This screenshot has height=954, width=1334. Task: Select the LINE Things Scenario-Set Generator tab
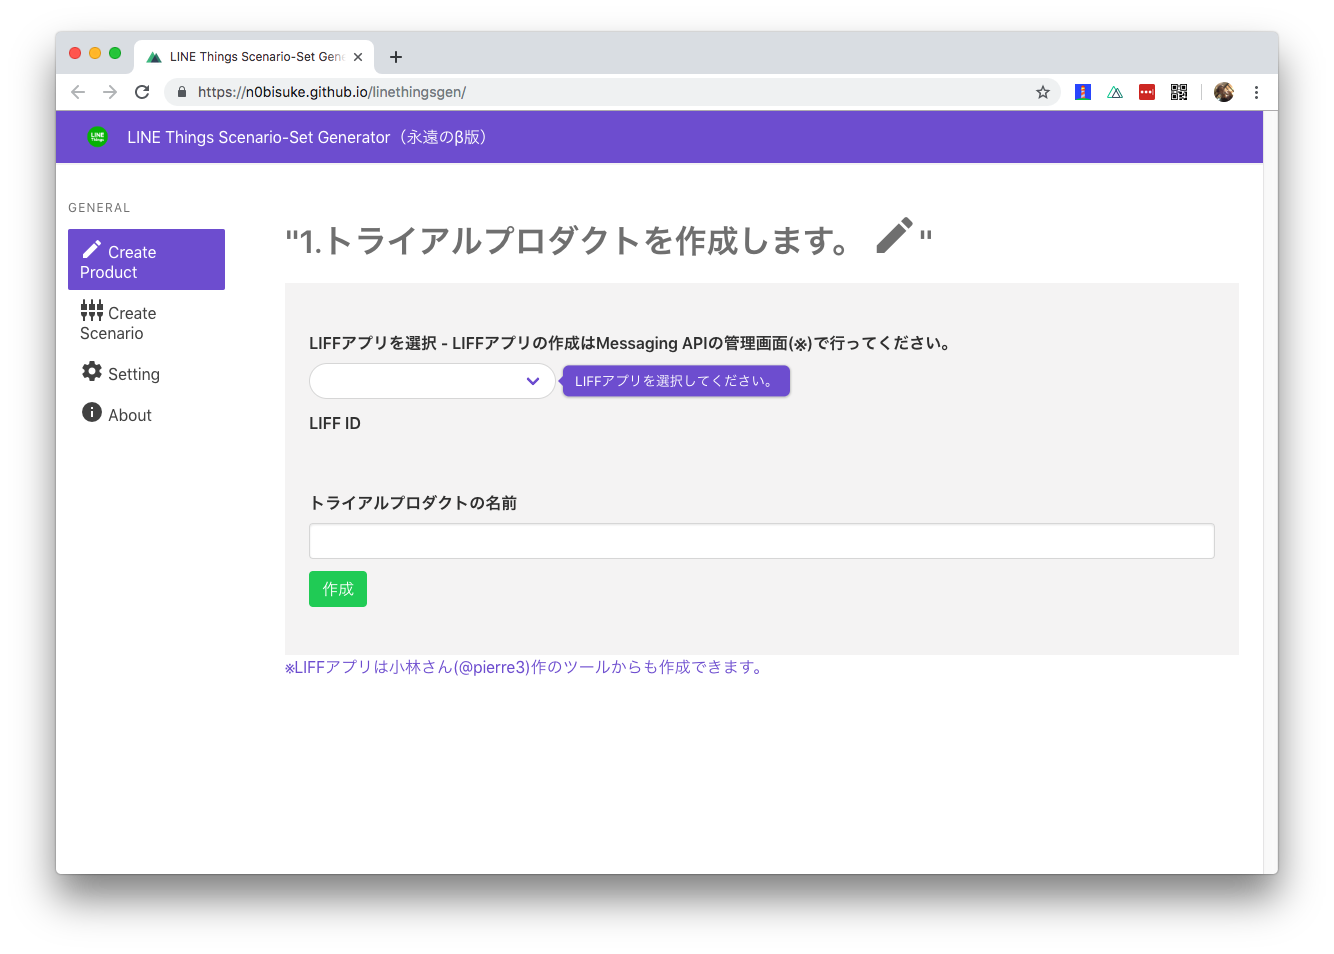[x=254, y=57]
